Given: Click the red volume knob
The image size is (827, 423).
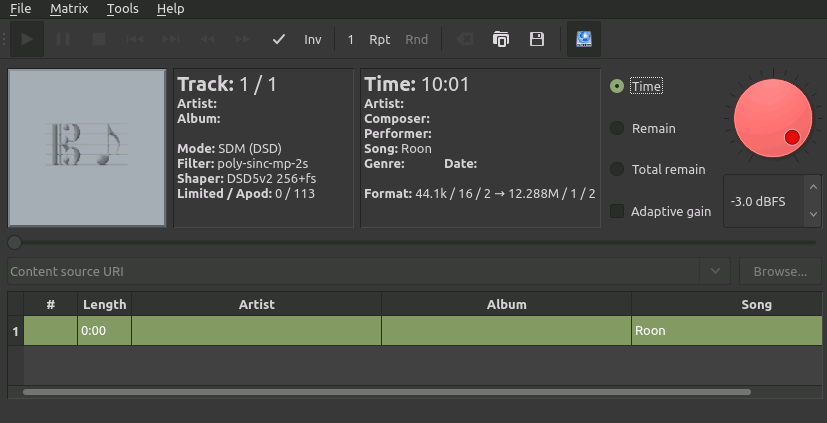Looking at the screenshot, I should click(x=773, y=118).
